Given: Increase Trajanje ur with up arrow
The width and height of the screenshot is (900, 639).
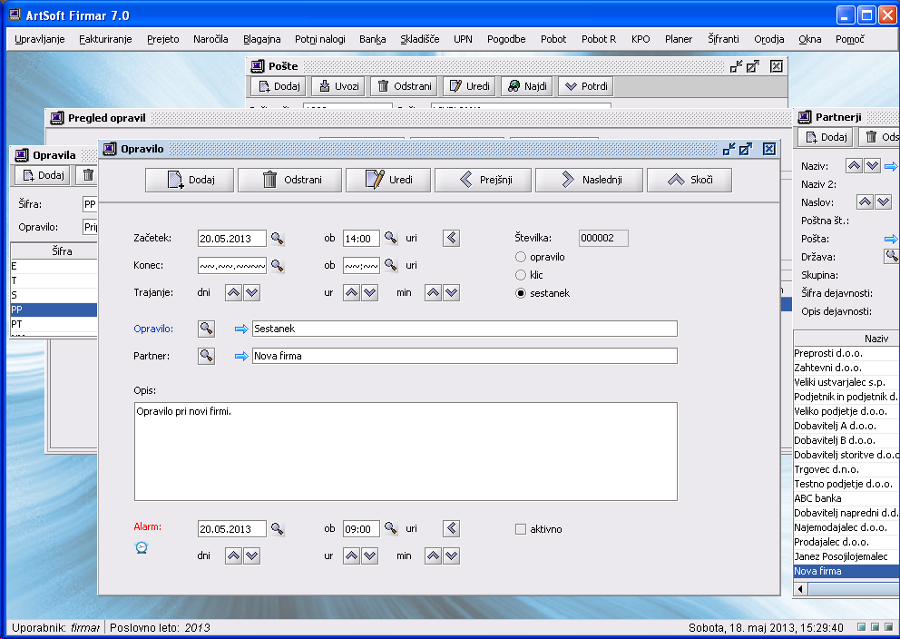Looking at the screenshot, I should 351,293.
